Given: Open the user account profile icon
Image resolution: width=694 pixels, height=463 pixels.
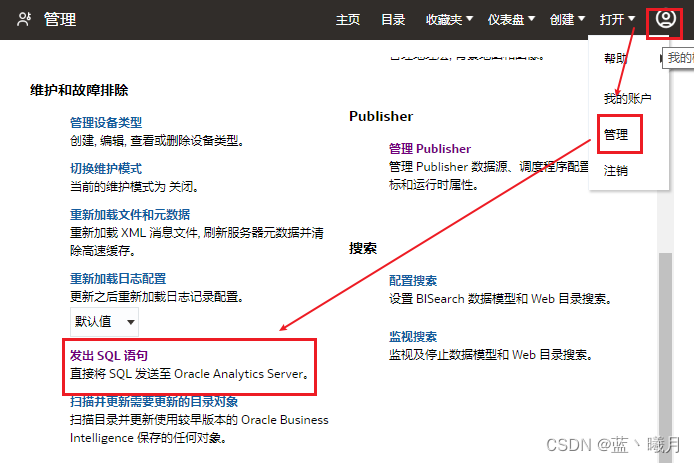Looking at the screenshot, I should (665, 19).
